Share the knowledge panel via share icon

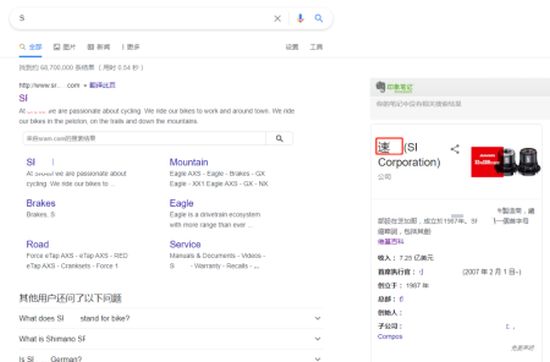[455, 149]
